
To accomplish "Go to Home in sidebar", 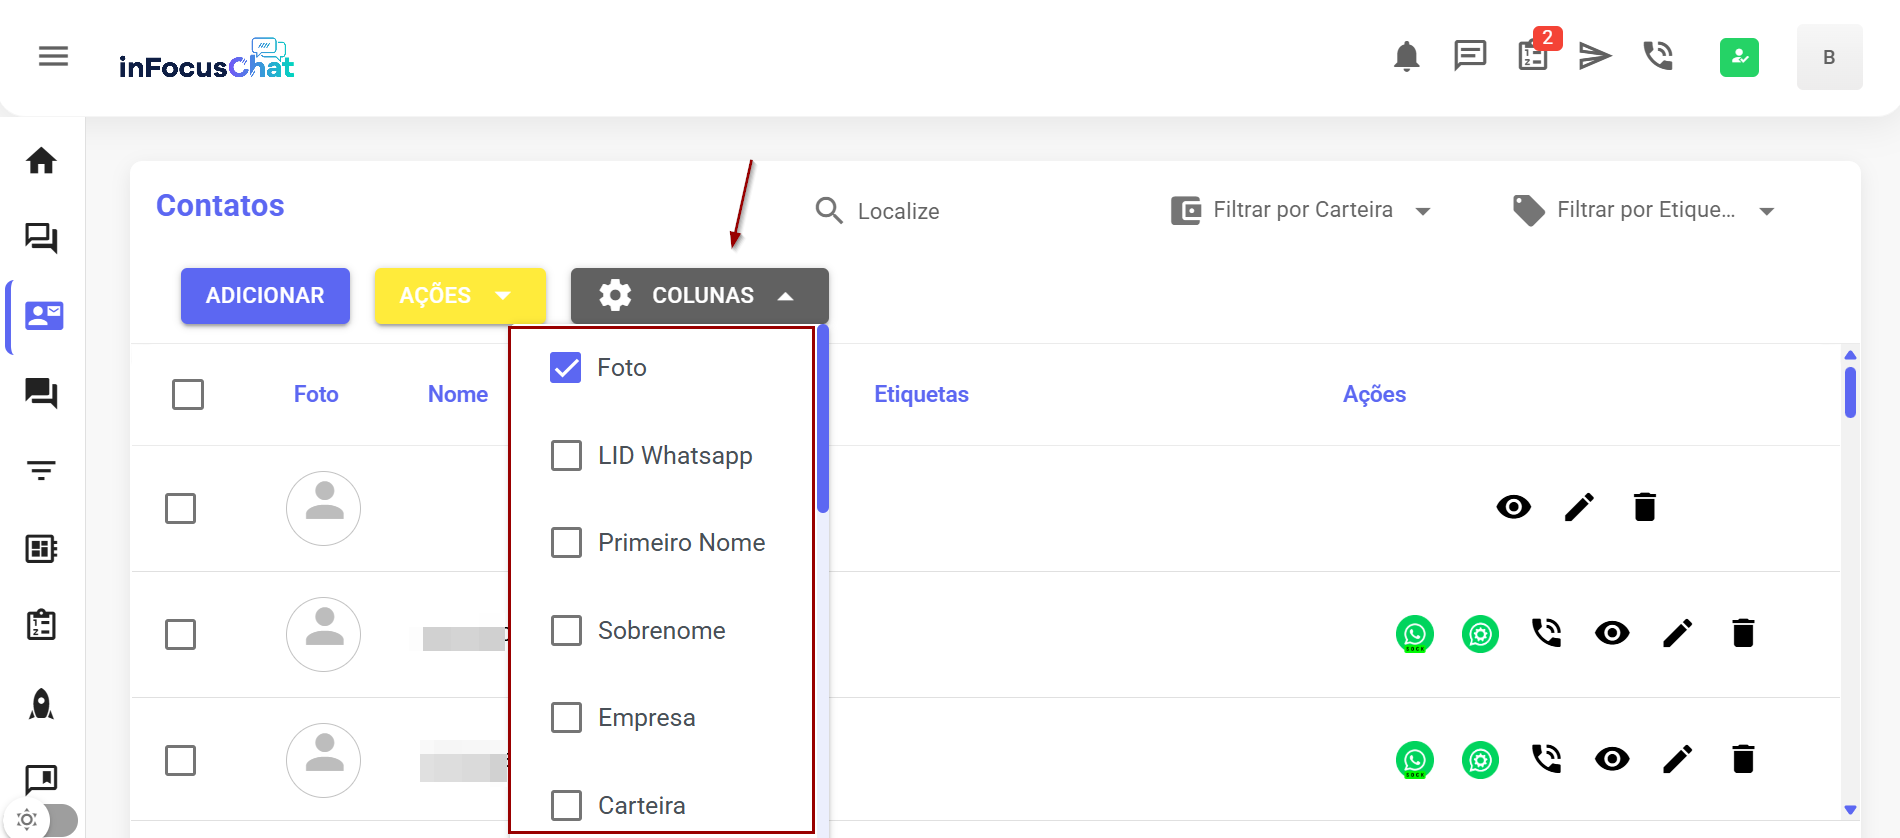I will [41, 161].
